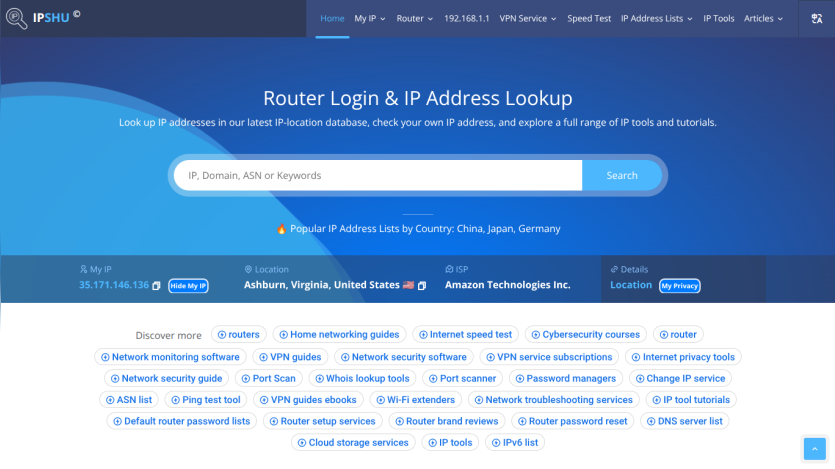Open the Router brand reviews tag
The height and width of the screenshot is (469, 835).
click(447, 421)
